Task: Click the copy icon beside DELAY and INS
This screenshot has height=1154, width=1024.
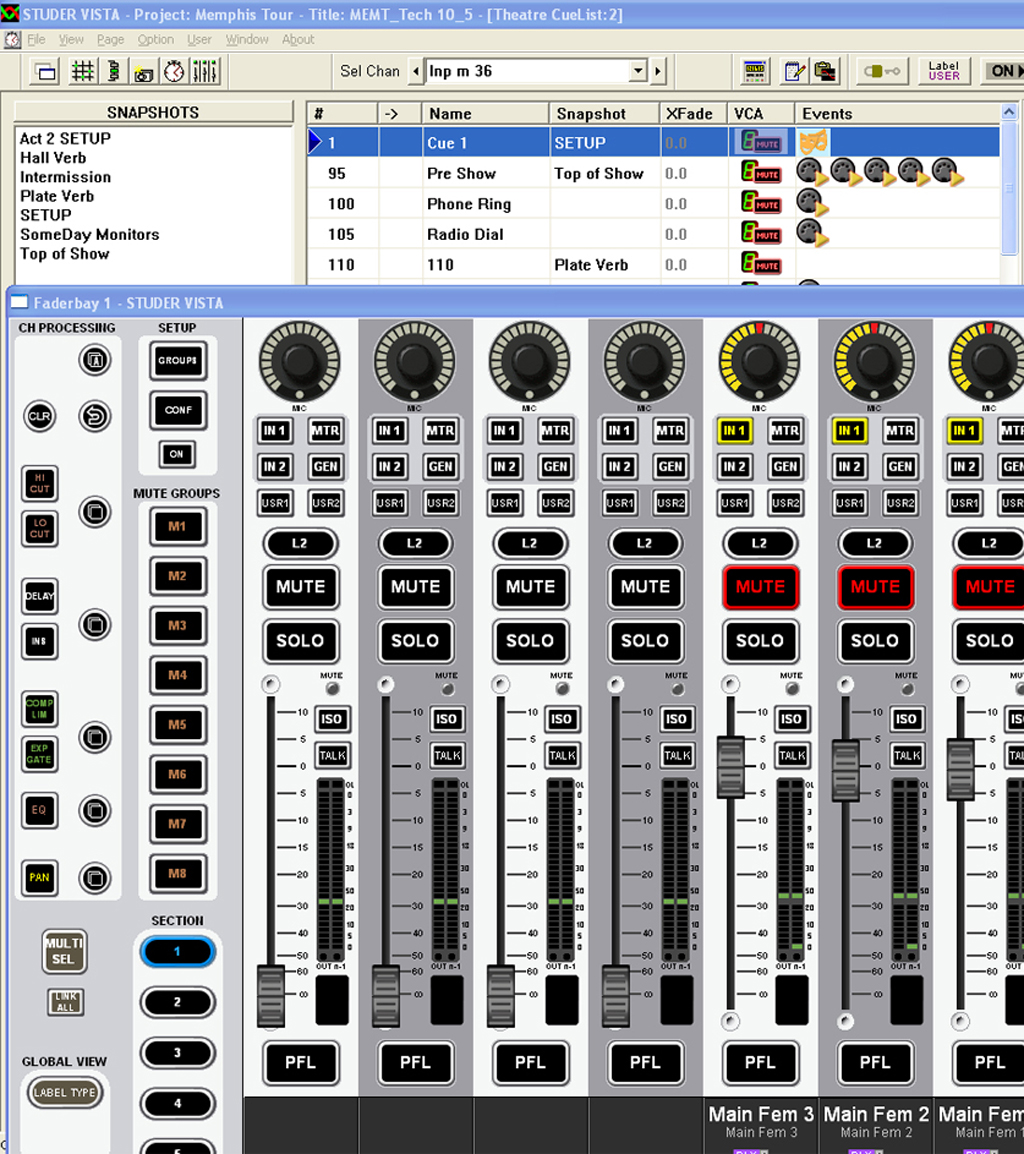Action: pos(95,625)
